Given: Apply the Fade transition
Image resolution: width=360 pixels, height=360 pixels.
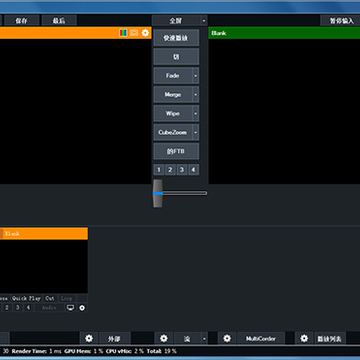Looking at the screenshot, I should (173, 76).
